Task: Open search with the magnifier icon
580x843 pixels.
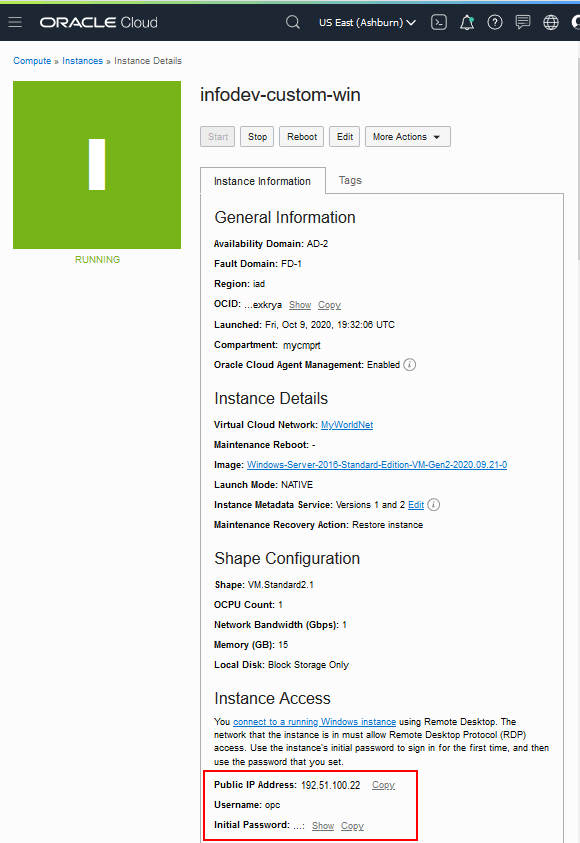Action: click(x=292, y=21)
